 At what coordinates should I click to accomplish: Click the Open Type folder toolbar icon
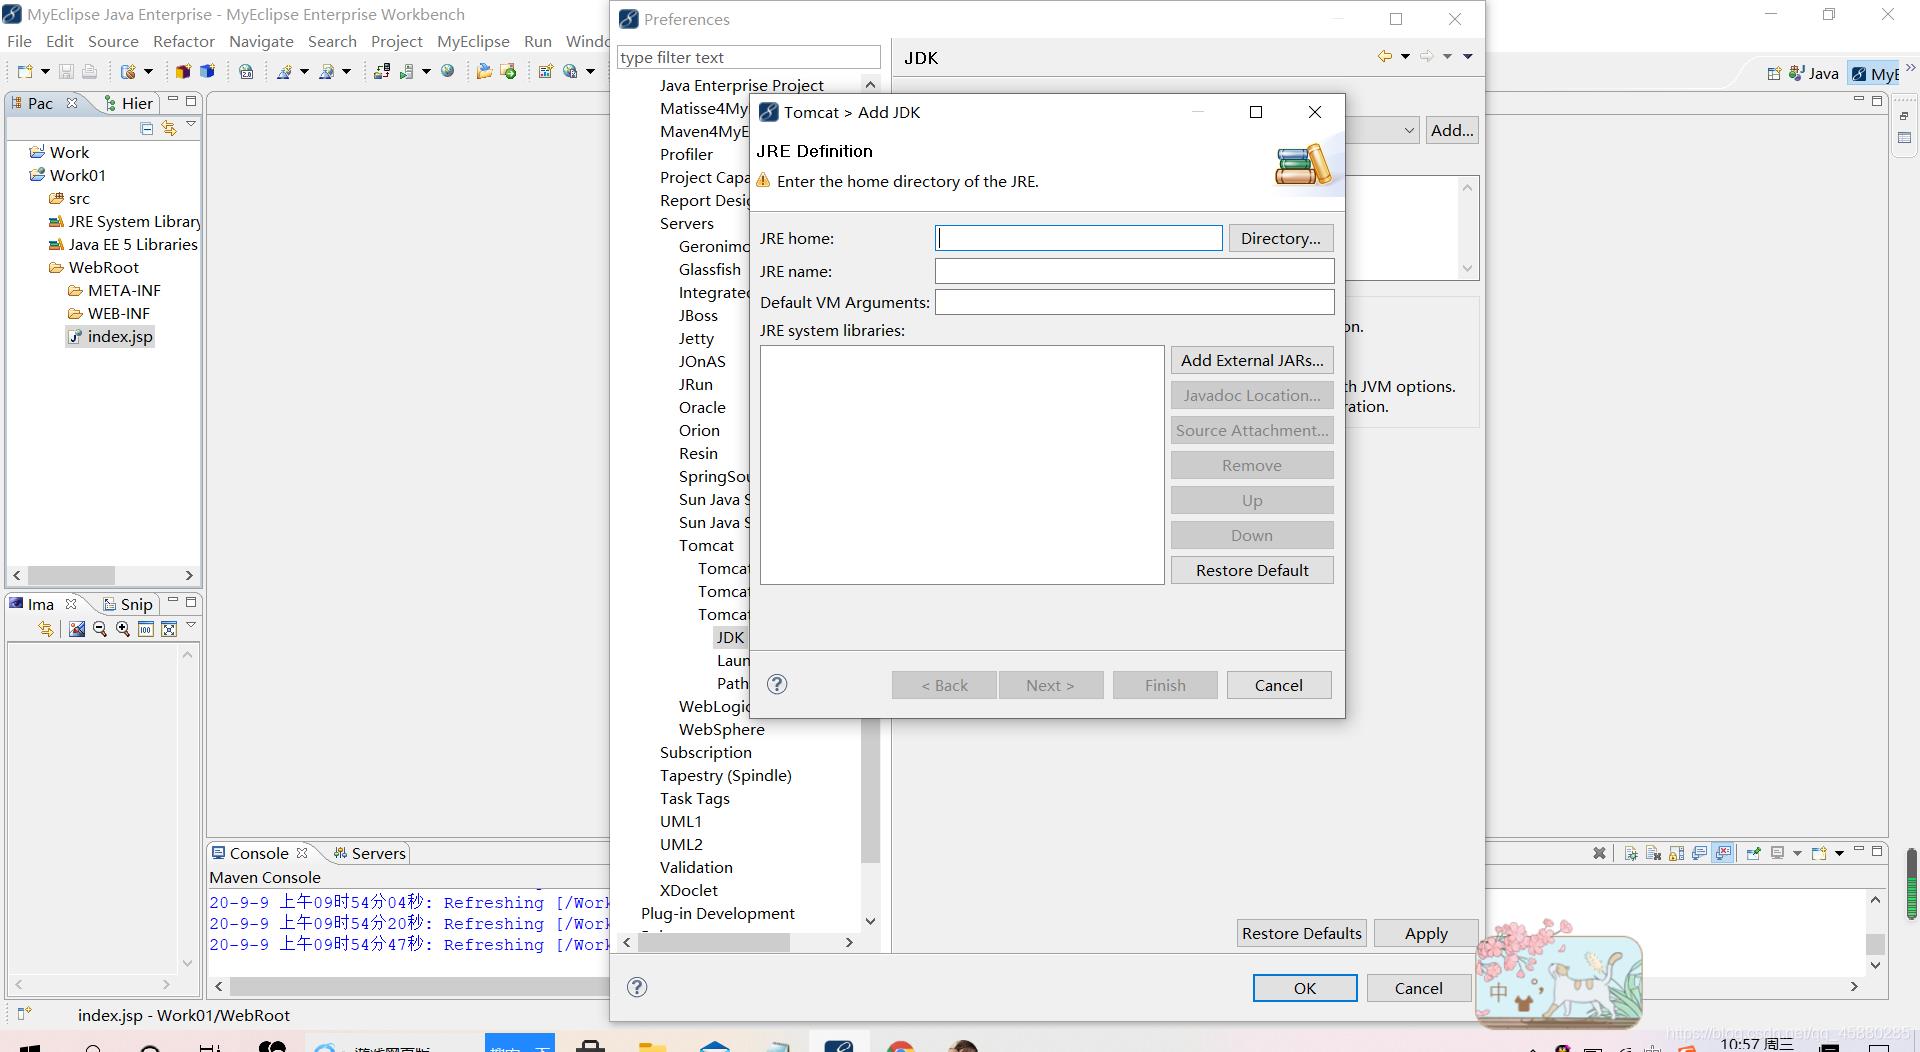pyautogui.click(x=484, y=71)
